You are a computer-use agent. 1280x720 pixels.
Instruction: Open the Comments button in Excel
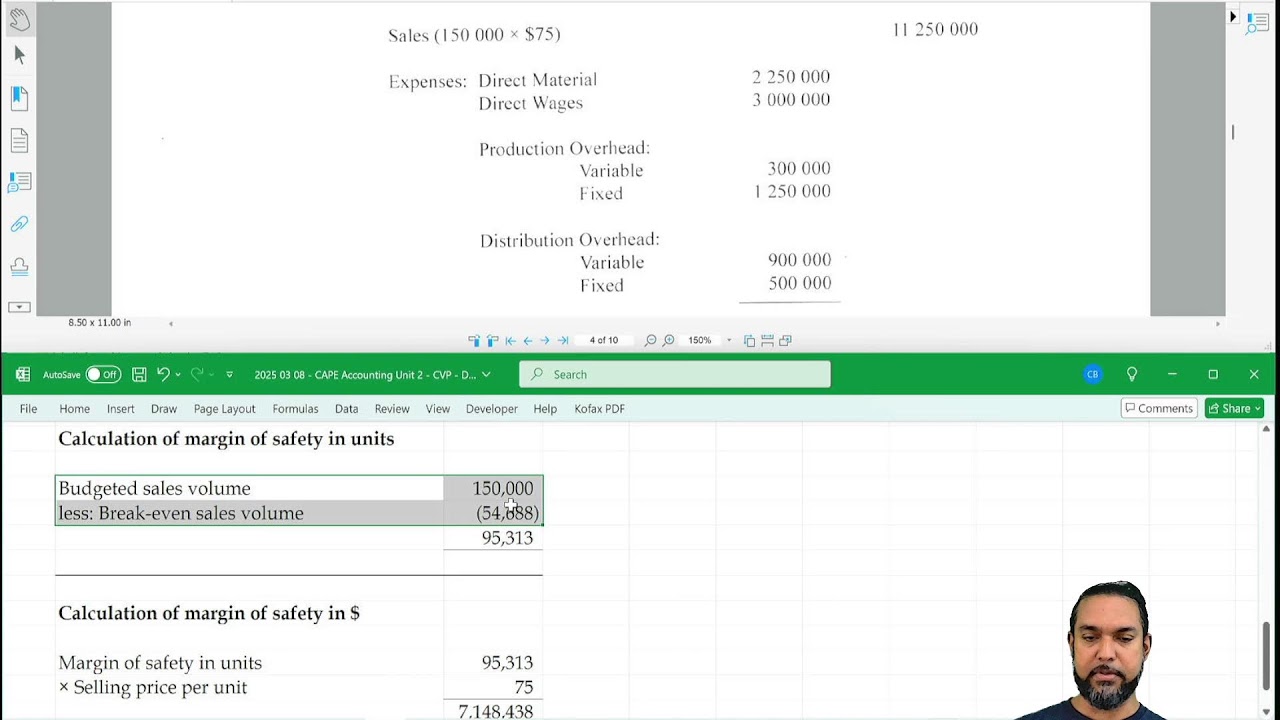(1159, 408)
